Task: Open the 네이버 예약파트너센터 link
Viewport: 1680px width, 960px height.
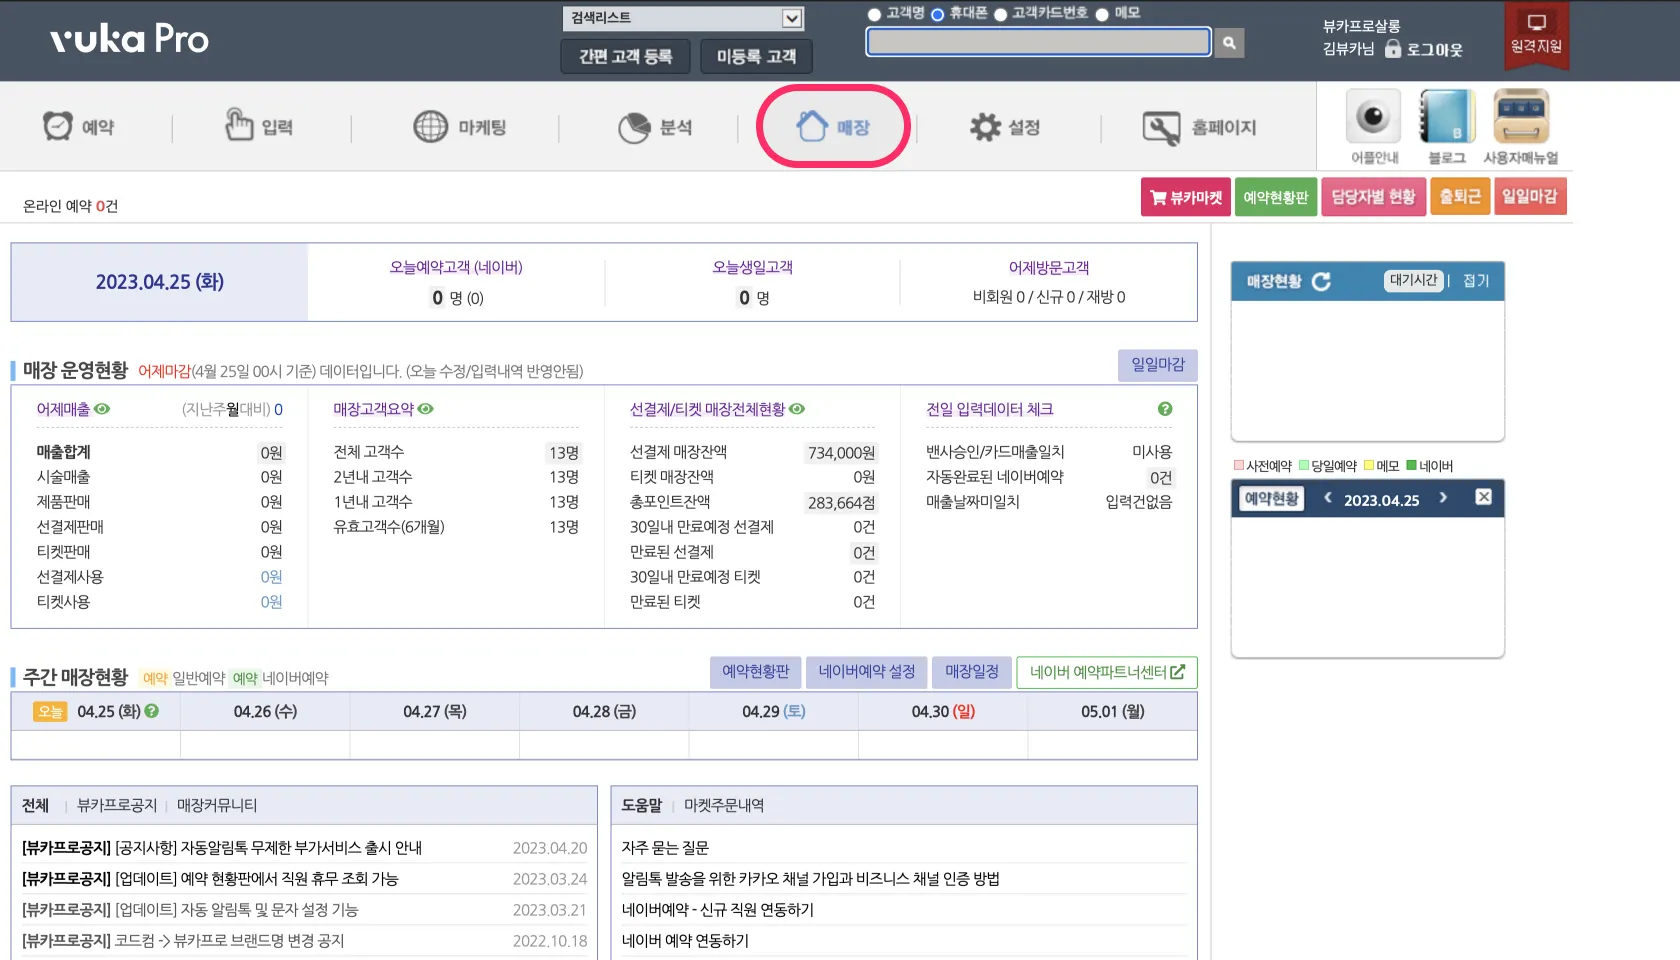Action: pyautogui.click(x=1107, y=673)
